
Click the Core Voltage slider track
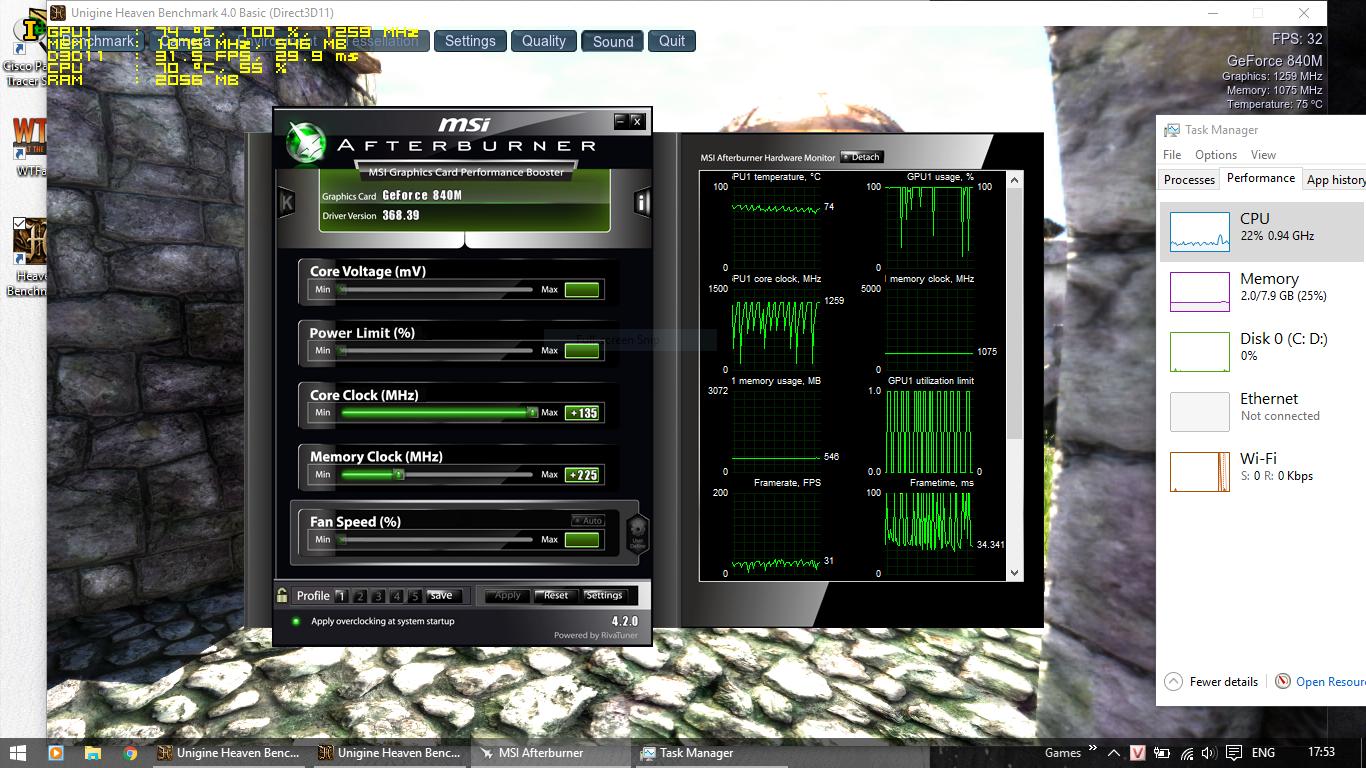point(436,290)
